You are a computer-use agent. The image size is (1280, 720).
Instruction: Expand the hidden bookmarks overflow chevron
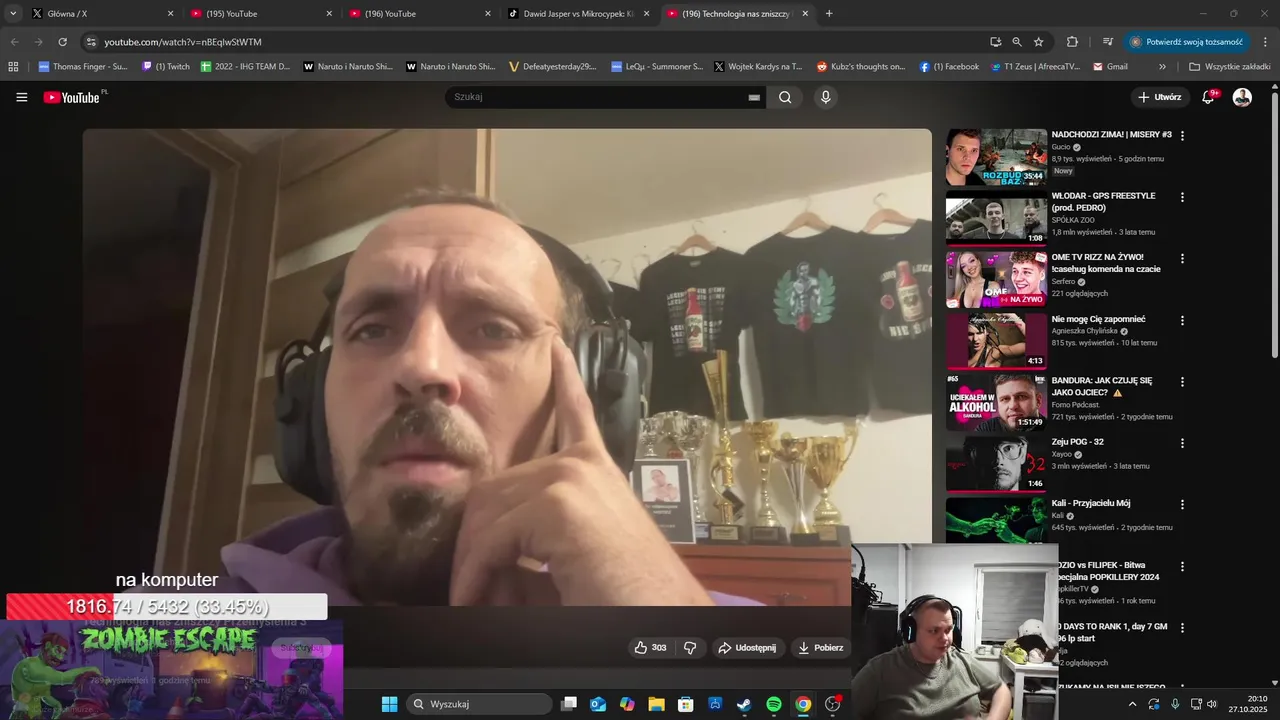pos(1162,67)
